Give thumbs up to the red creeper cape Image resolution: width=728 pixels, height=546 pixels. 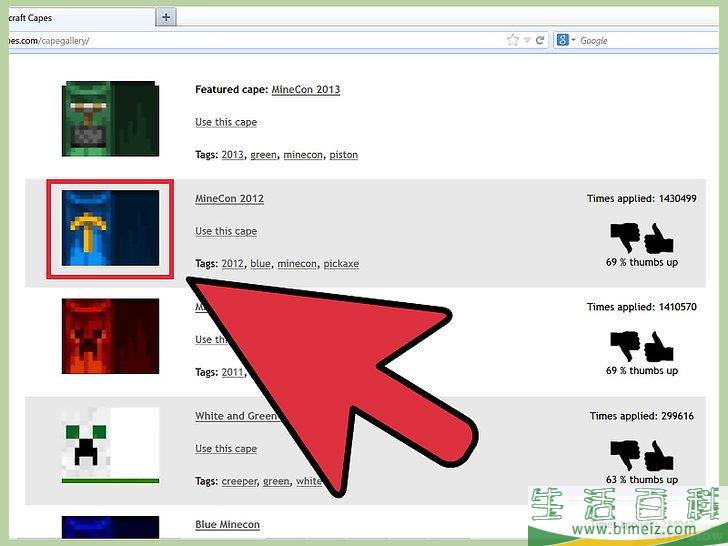pyautogui.click(x=659, y=347)
